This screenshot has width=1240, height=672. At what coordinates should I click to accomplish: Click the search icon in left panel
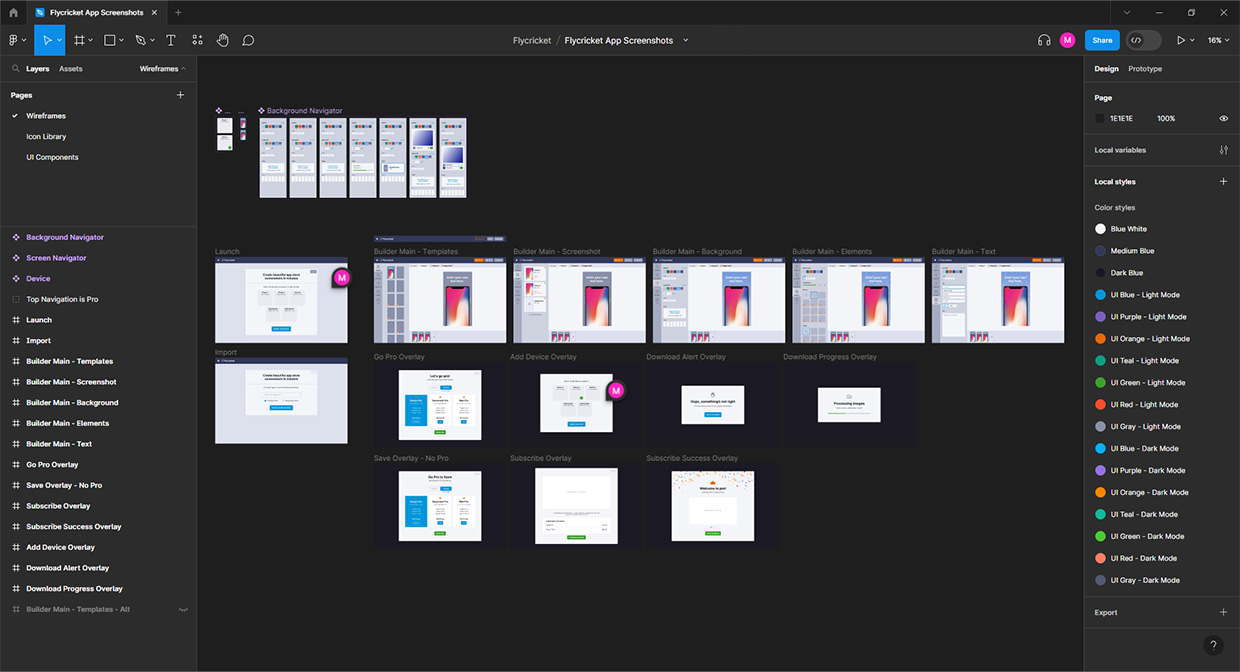click(x=16, y=69)
